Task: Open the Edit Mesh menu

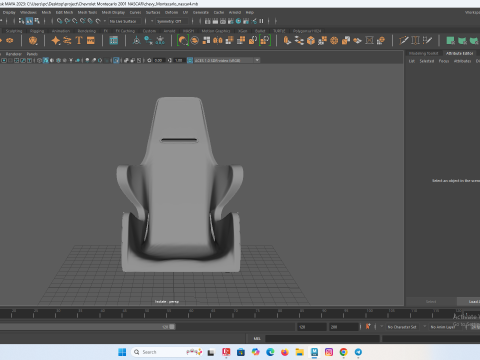Action: [64, 12]
